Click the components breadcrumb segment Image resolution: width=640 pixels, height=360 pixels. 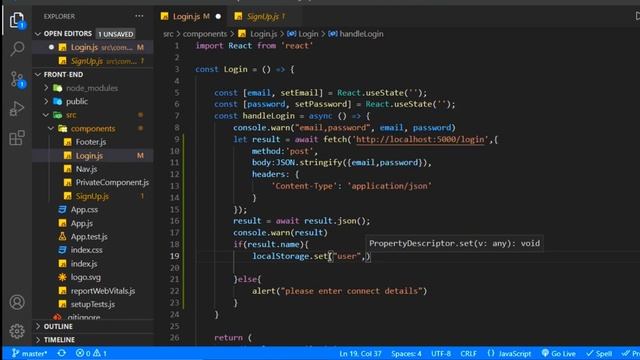pos(204,34)
